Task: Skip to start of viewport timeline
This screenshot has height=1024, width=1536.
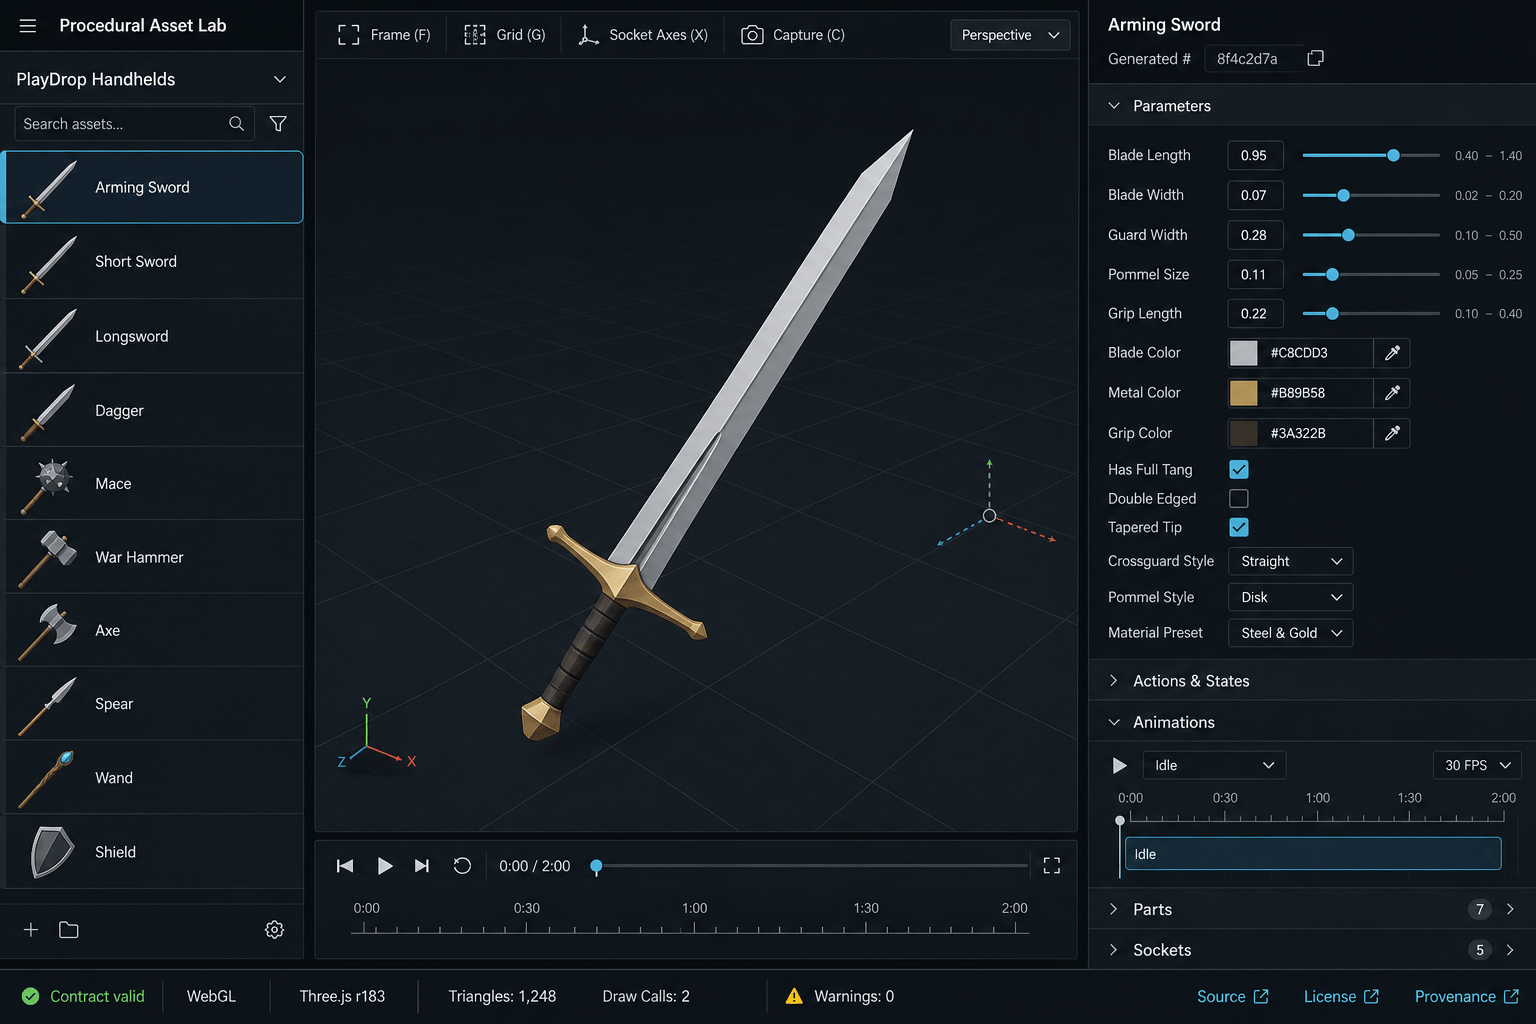Action: coord(345,866)
